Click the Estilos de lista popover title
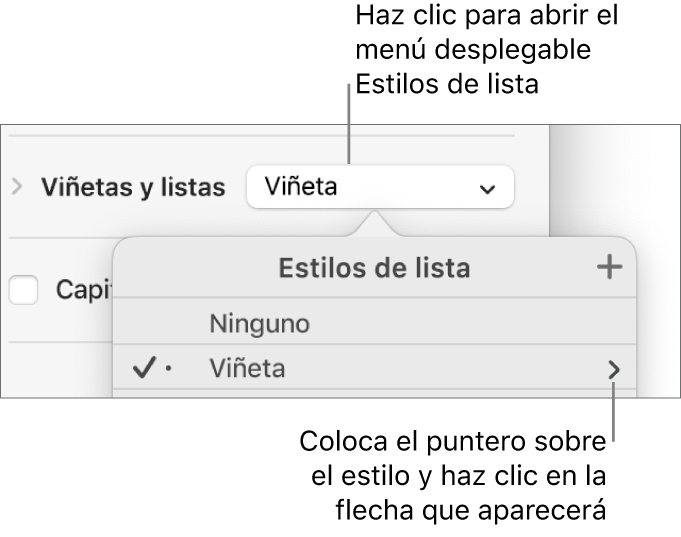Screen dimensions: 681x537 click(374, 268)
